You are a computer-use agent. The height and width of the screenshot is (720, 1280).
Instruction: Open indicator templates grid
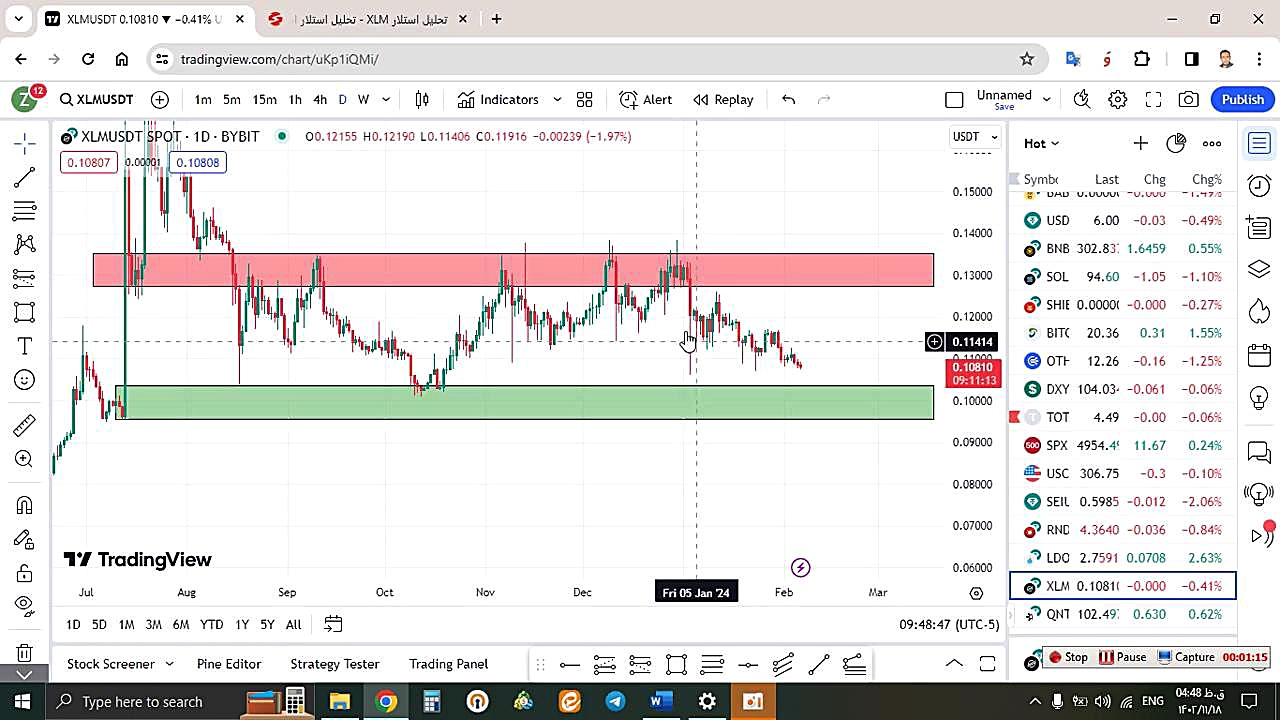(584, 99)
